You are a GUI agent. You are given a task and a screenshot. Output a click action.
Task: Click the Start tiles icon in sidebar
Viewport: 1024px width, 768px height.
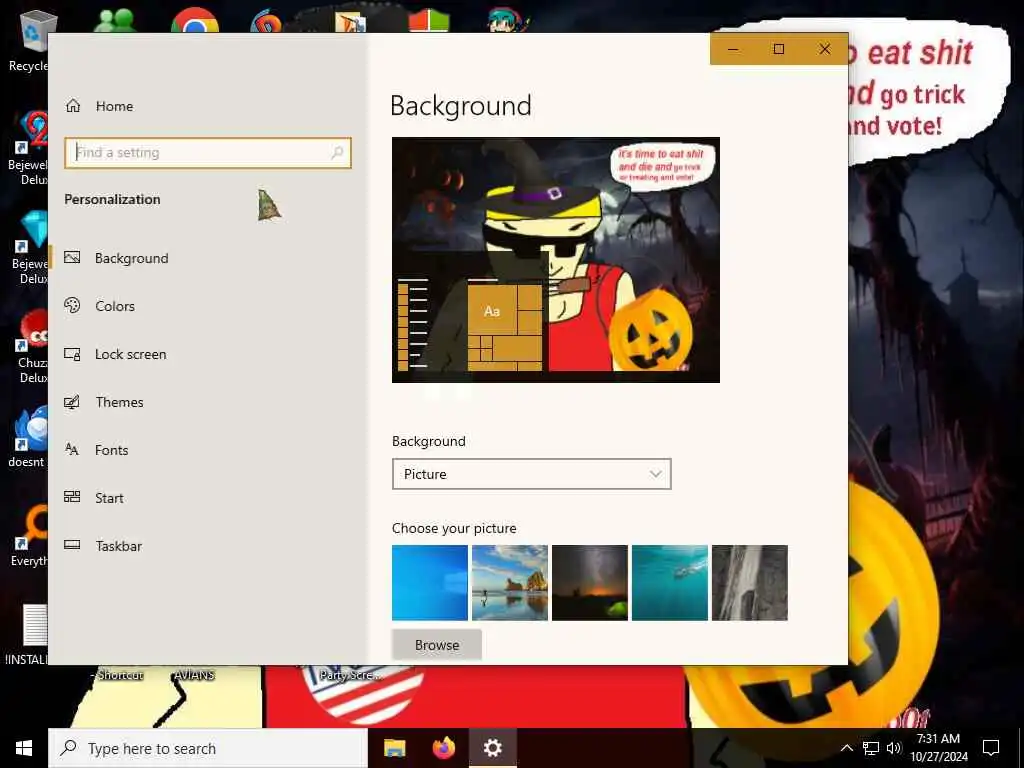72,497
